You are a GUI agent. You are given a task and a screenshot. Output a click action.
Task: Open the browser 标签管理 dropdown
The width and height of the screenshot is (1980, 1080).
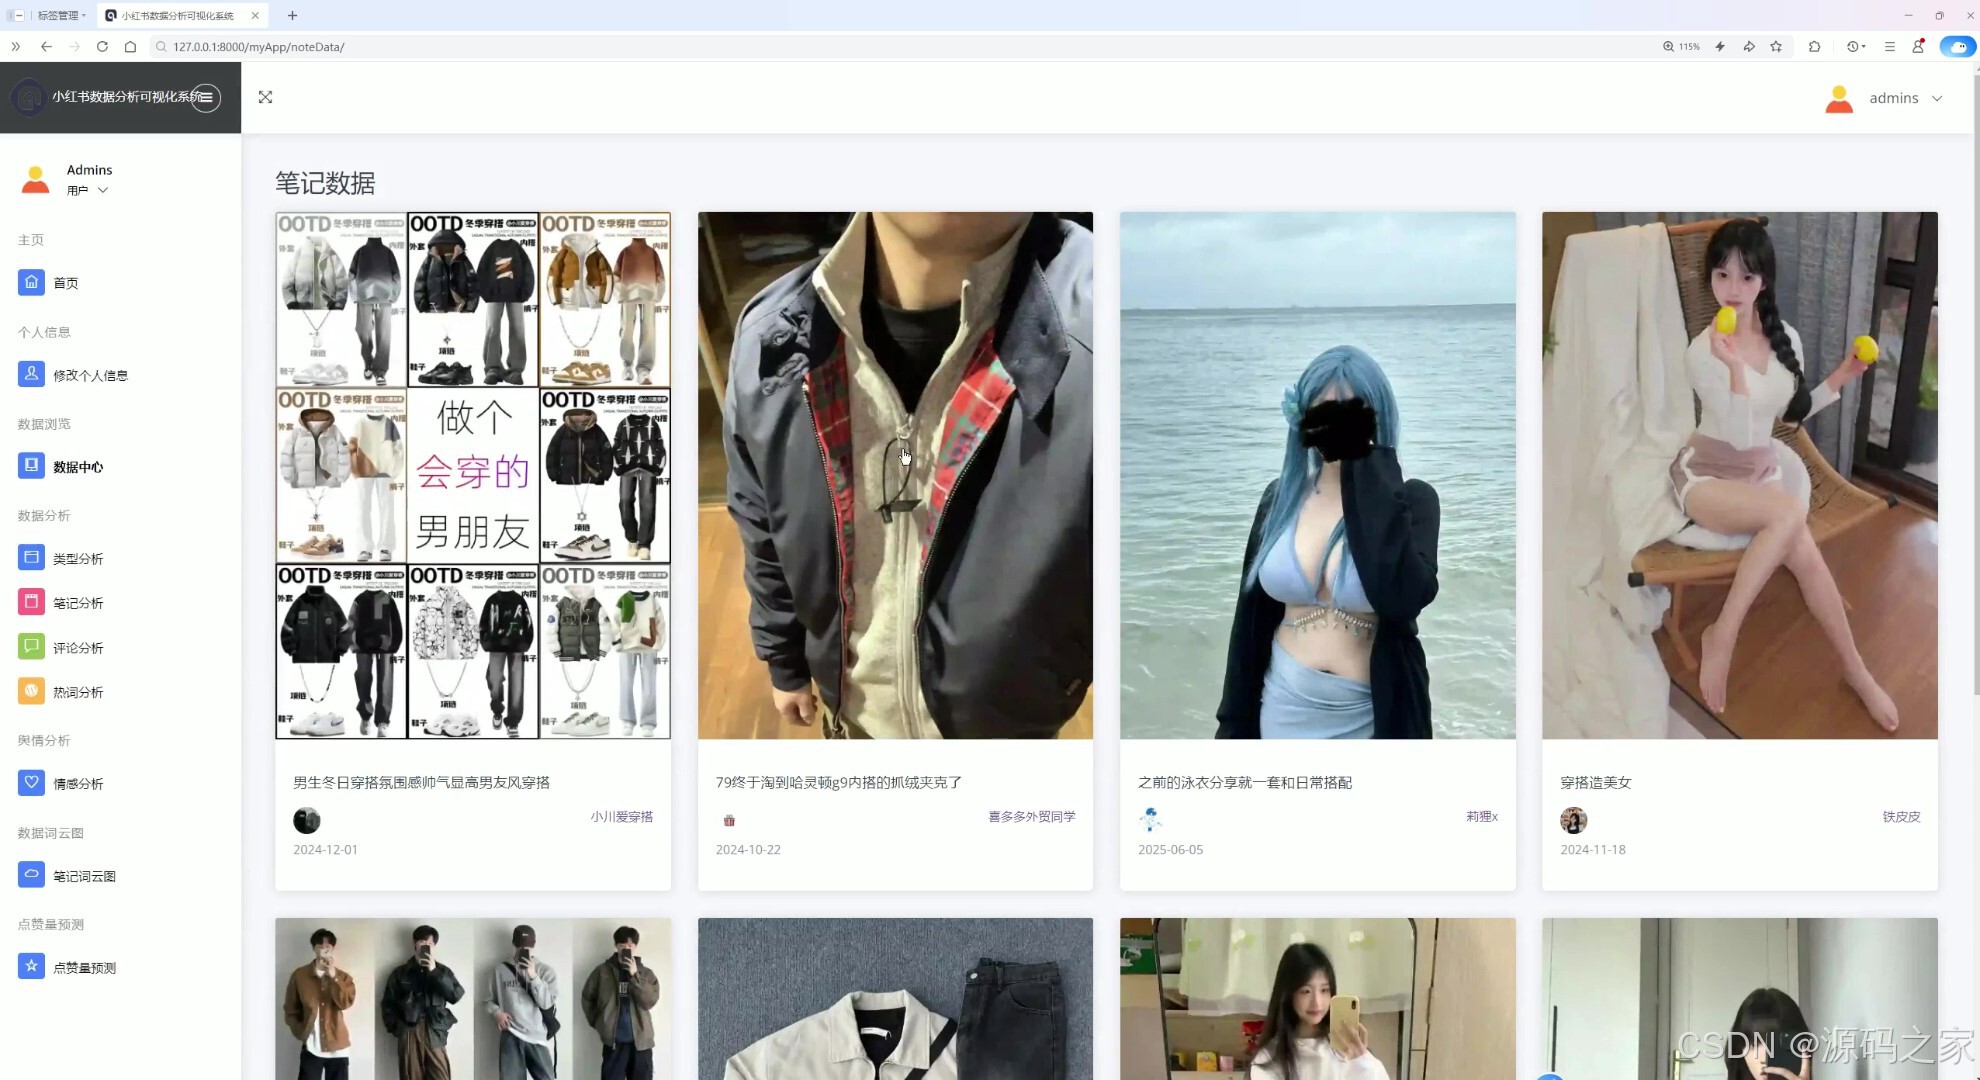(x=60, y=15)
